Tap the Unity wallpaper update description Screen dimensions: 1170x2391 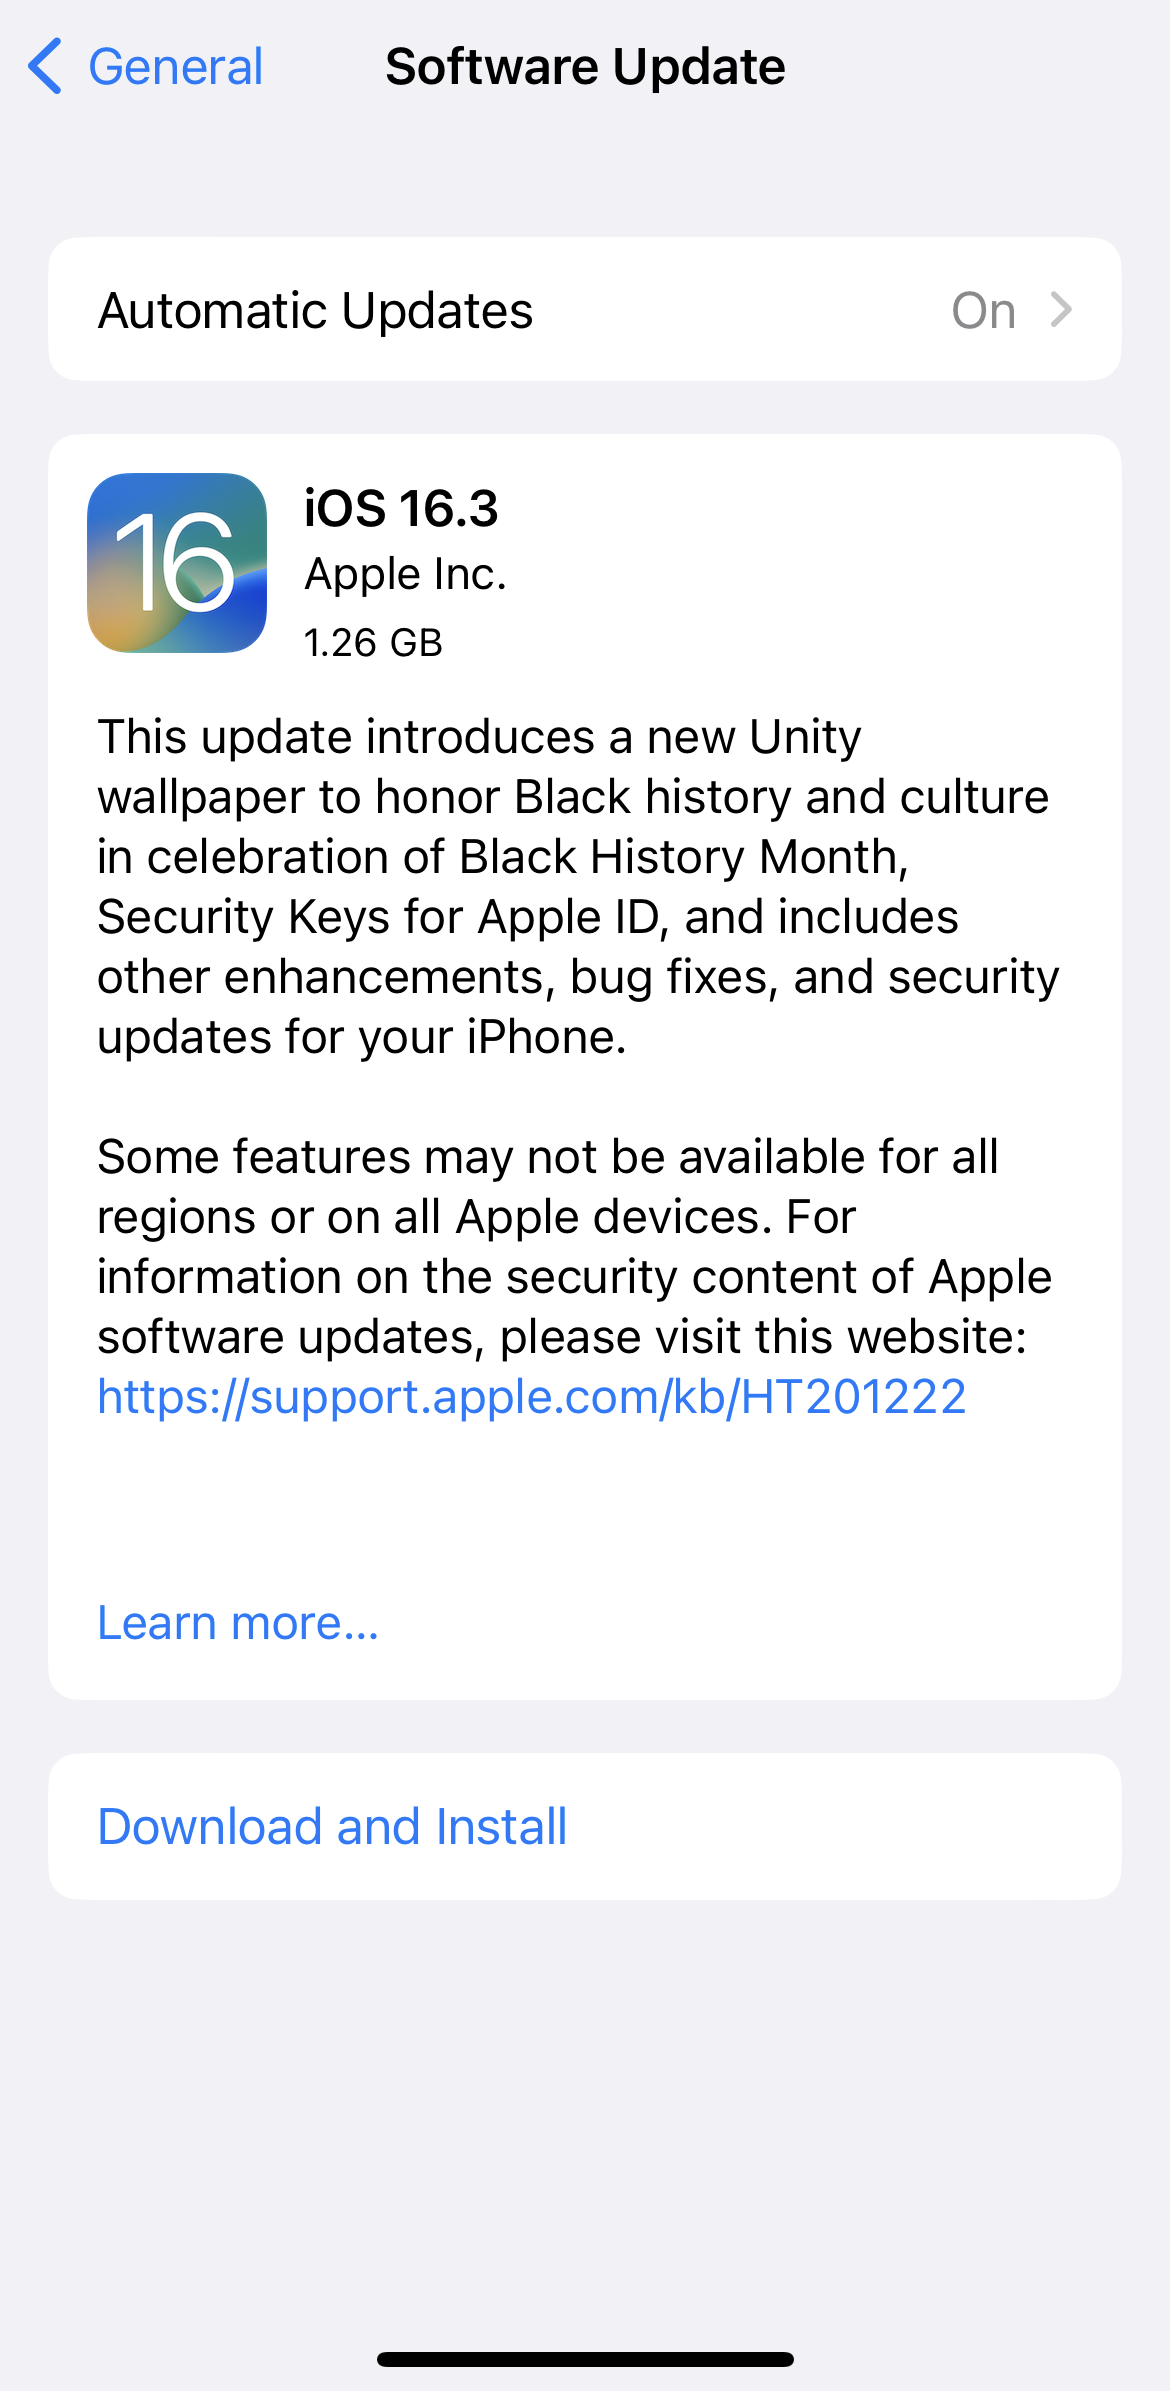coord(578,886)
